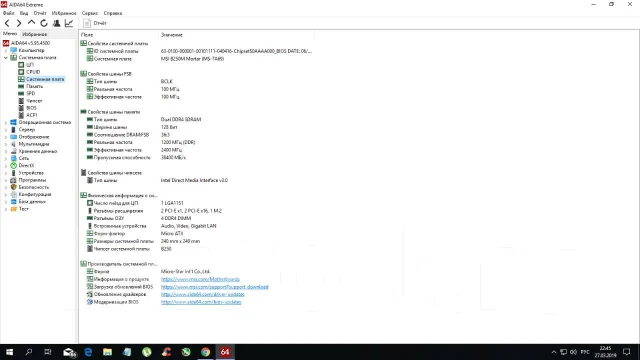The height and width of the screenshot is (360, 640).
Task: Open the Сервис menu
Action: (90, 13)
